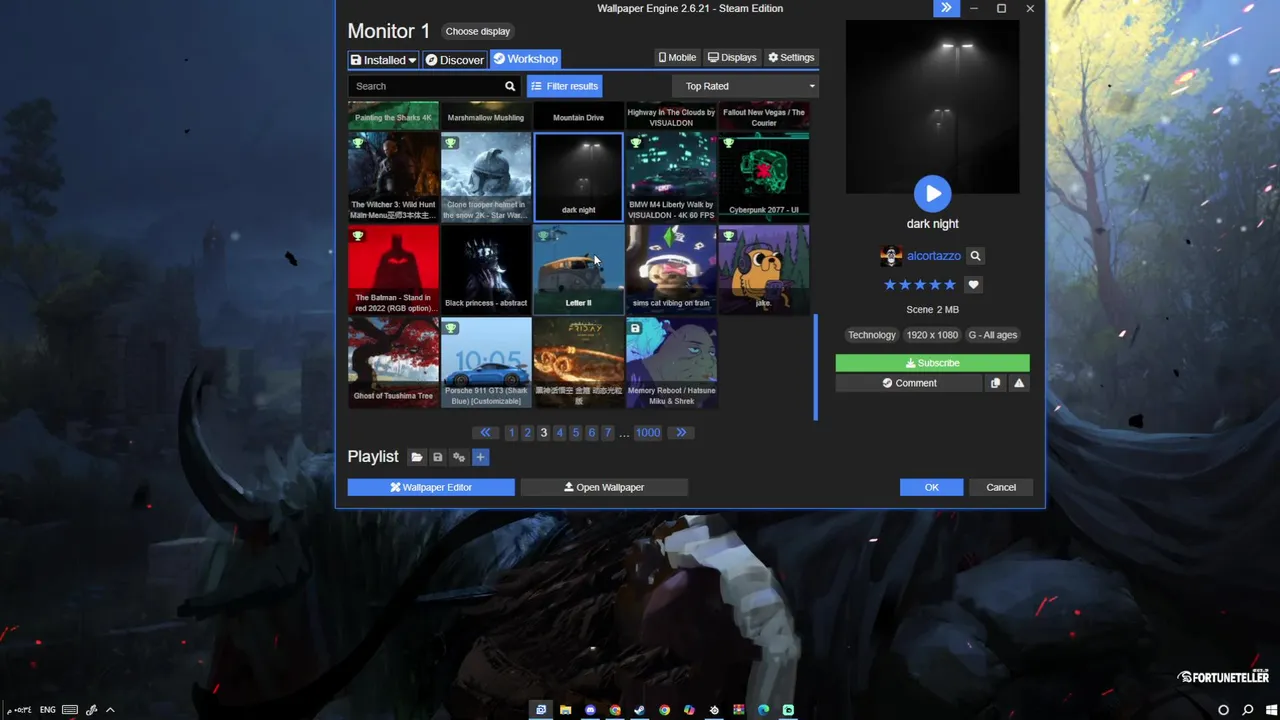Viewport: 1280px width, 720px height.
Task: Open the Installed tab dropdown
Action: [383, 60]
